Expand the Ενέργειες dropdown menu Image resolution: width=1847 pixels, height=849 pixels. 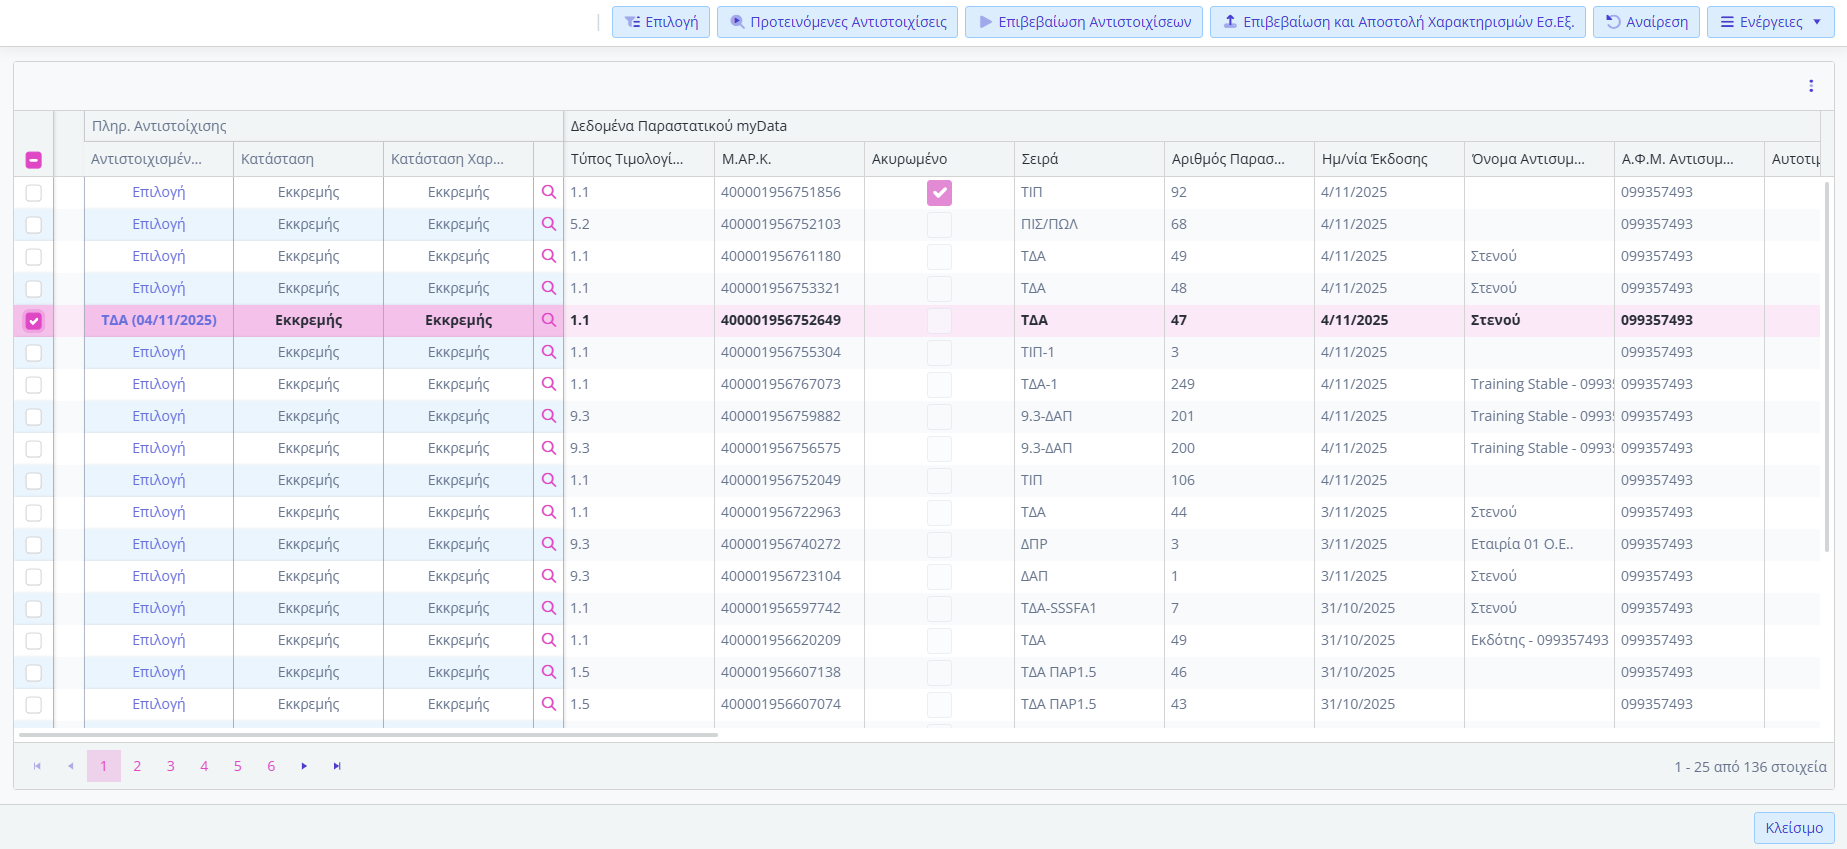click(1770, 22)
